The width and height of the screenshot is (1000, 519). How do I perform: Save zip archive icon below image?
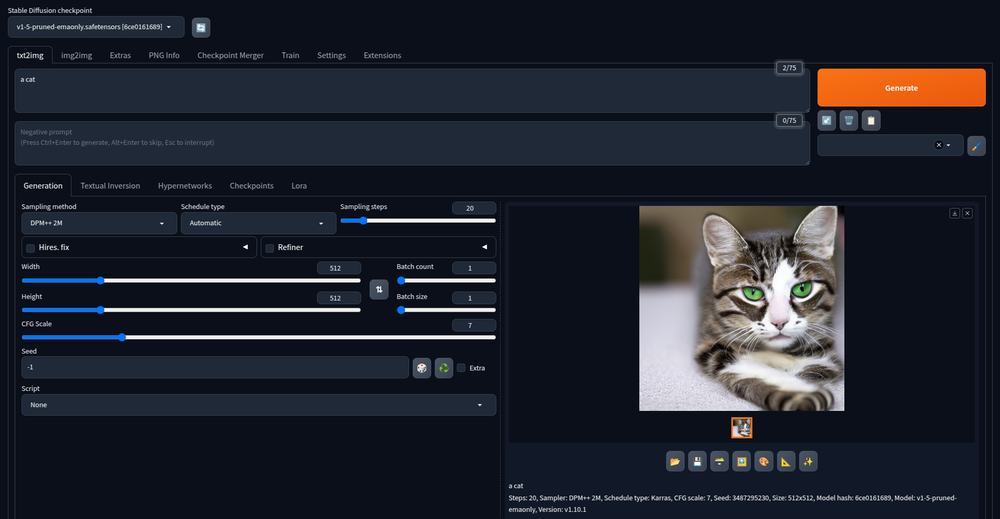coord(719,462)
